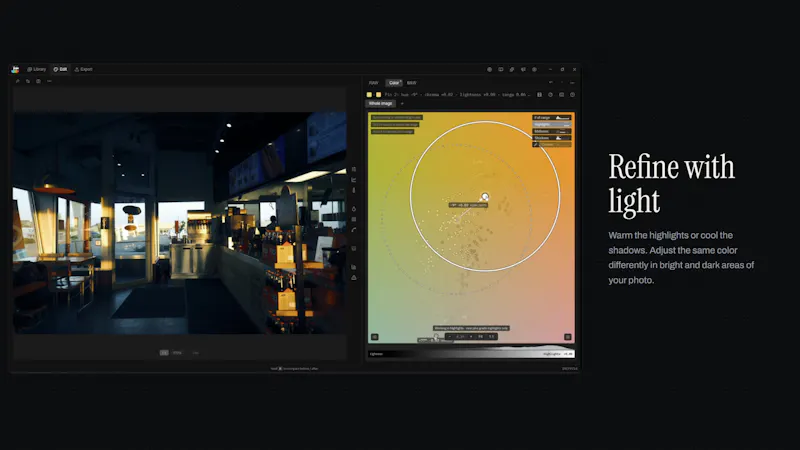Click the first pale yellow color swatch
Screen dimensions: 800x450
pos(369,95)
